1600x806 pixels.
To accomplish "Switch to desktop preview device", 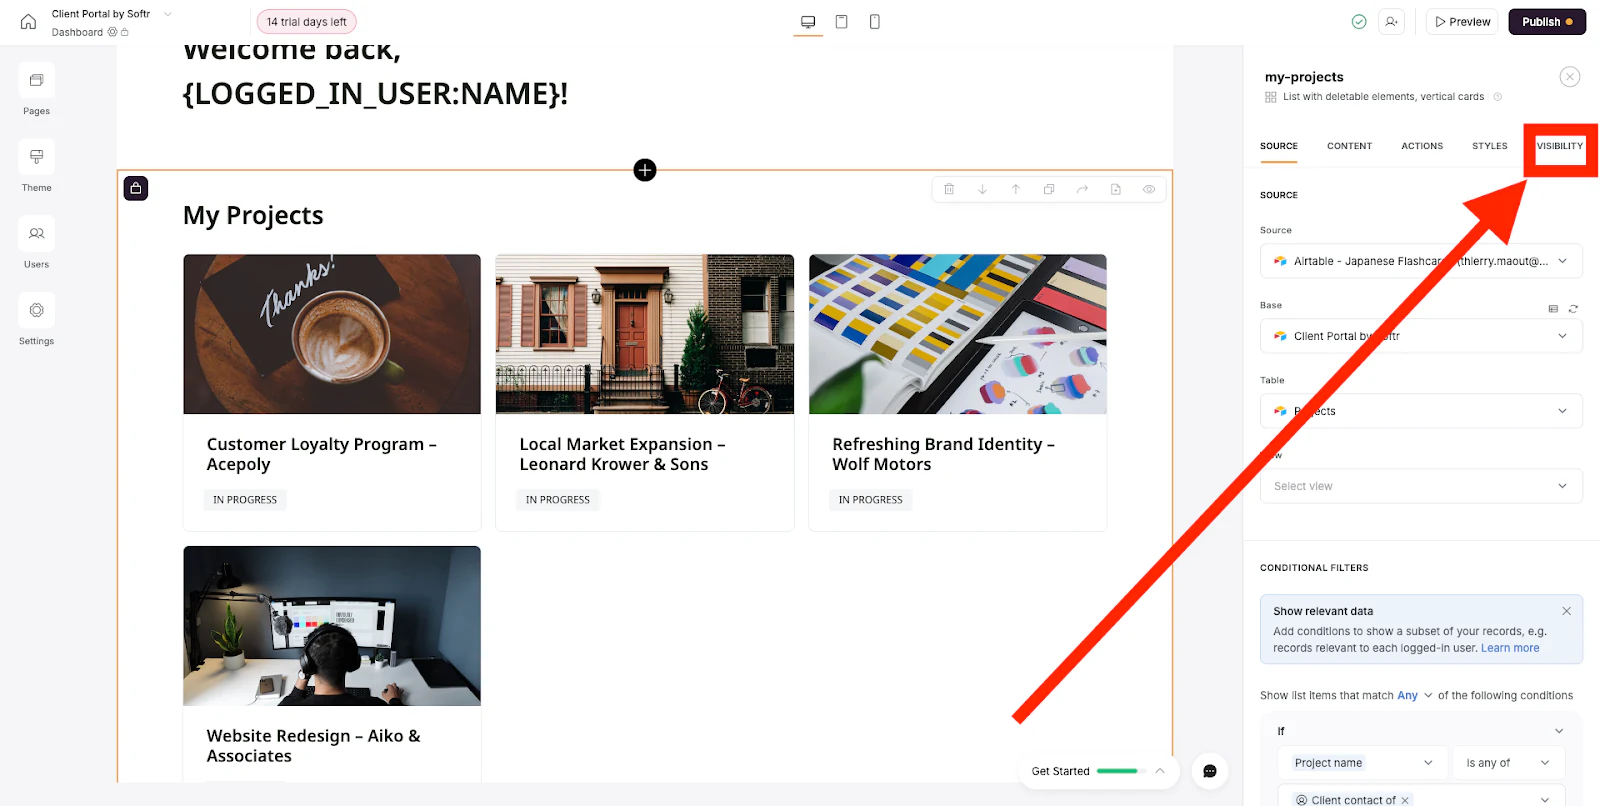I will click(808, 22).
